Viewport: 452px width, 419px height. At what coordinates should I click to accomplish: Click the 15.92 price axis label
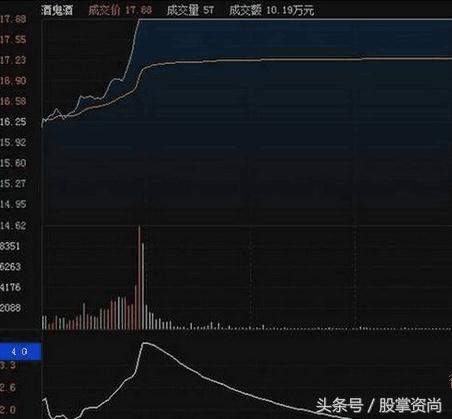13,142
